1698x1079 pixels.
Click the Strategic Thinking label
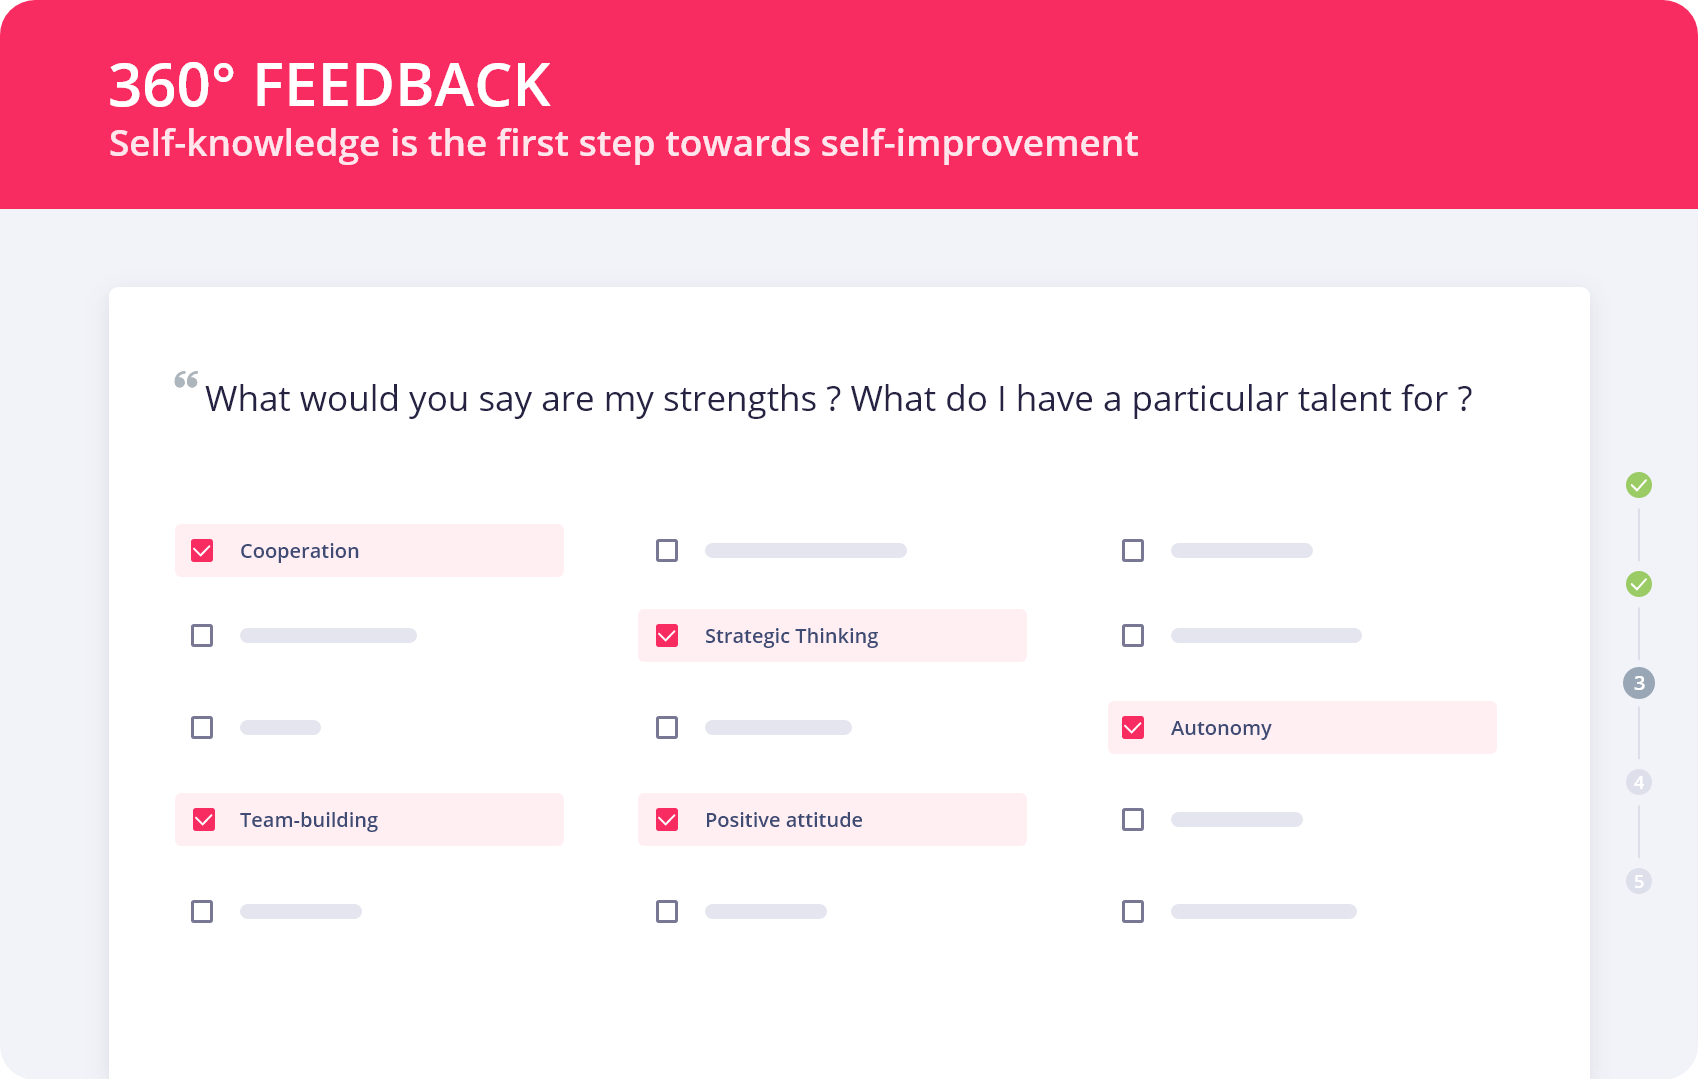(x=791, y=636)
